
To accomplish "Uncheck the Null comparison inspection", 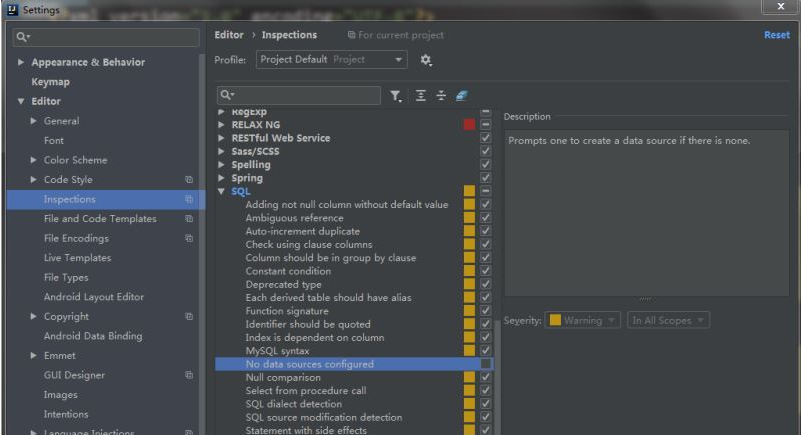I will 485,377.
